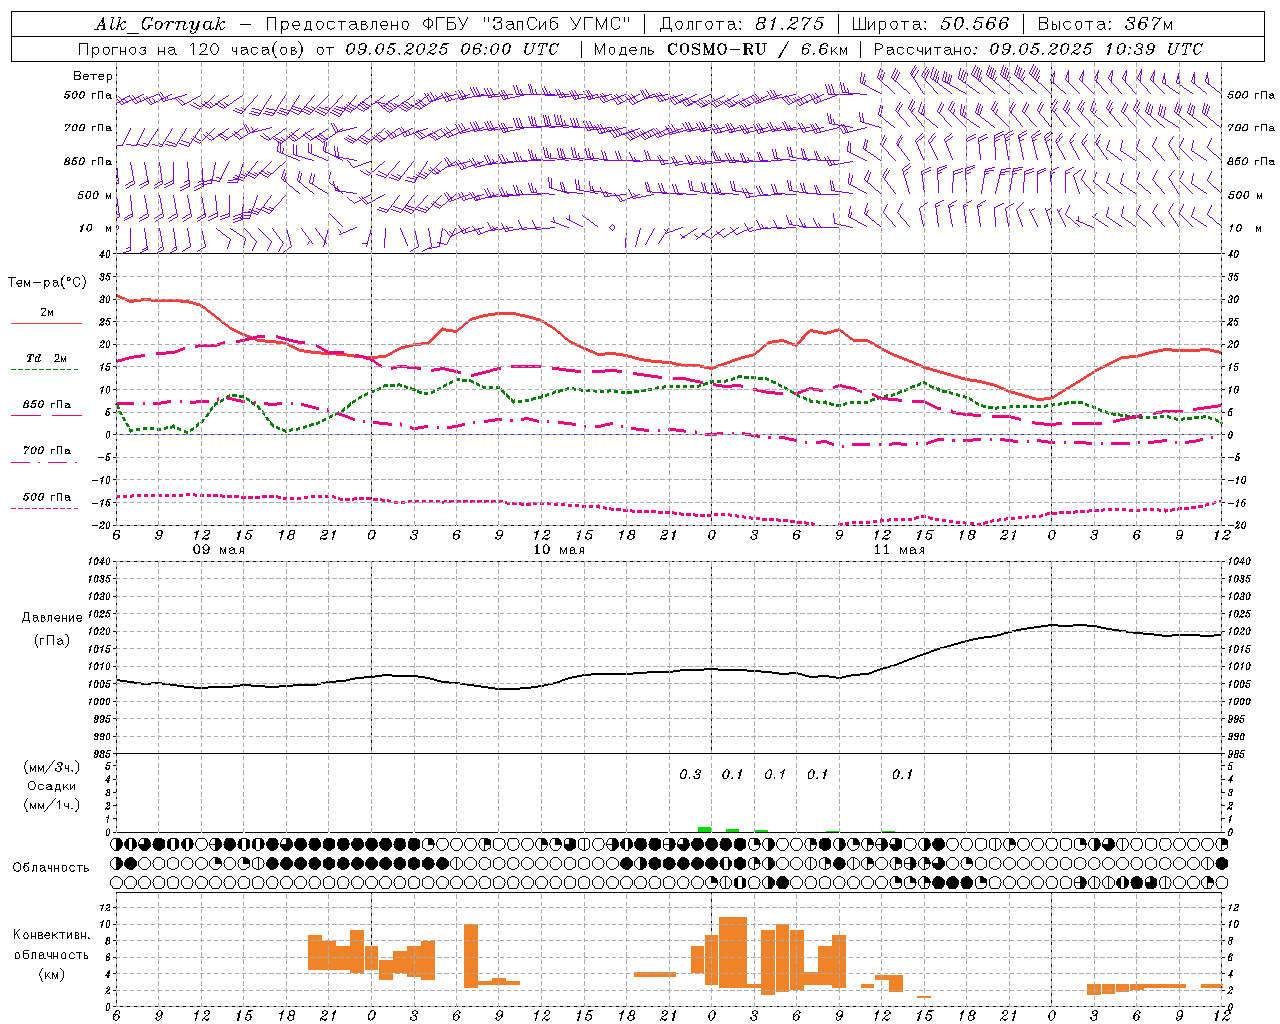The height and width of the screenshot is (1024, 1280).
Task: Click the Осадки panel label
Action: (x=52, y=786)
